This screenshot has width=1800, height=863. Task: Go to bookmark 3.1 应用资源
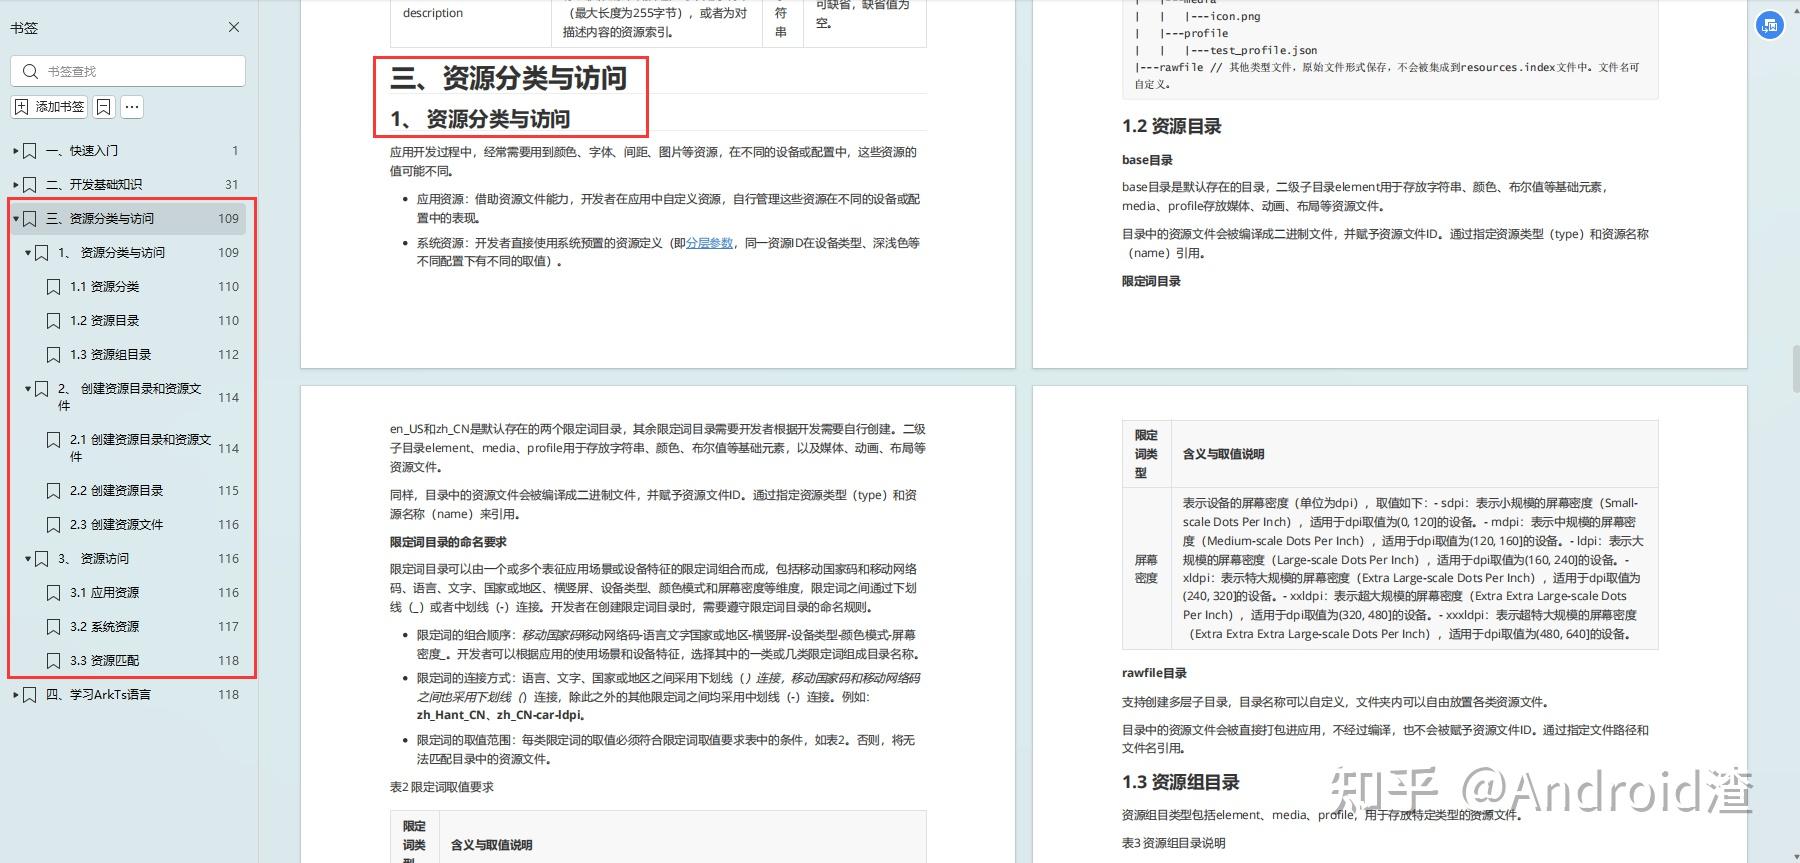point(105,593)
